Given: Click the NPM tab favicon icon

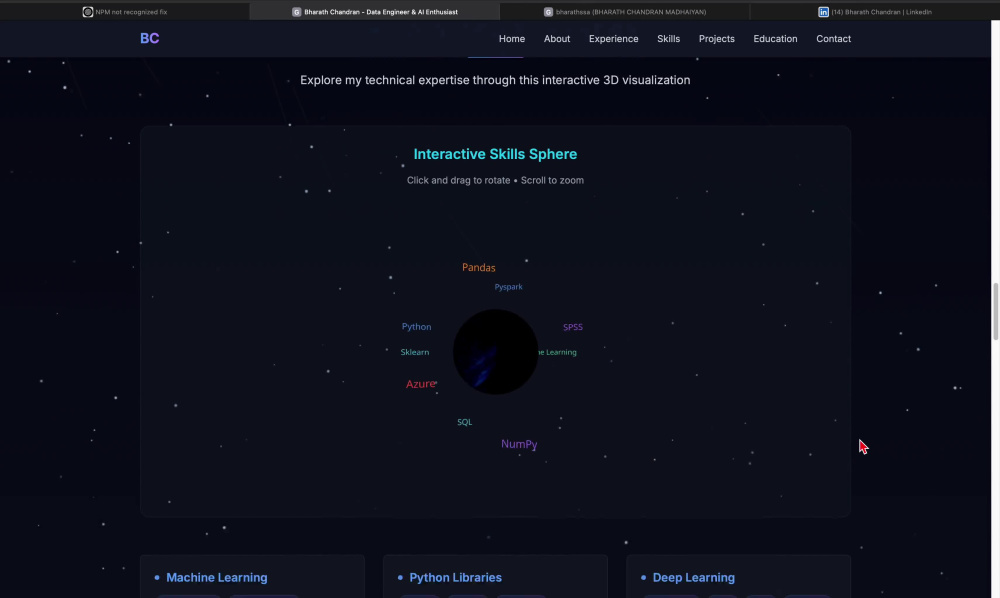Looking at the screenshot, I should pyautogui.click(x=88, y=11).
